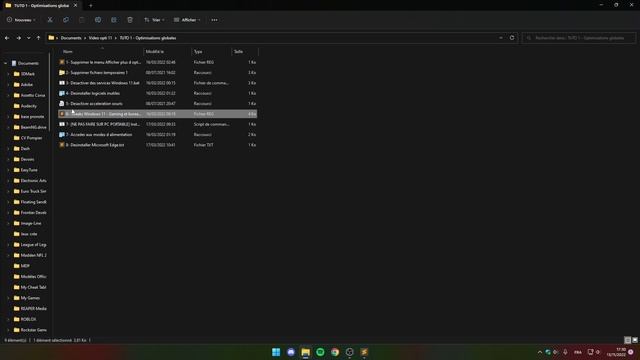Click the Cut scissors icon in toolbar
The height and width of the screenshot is (360, 640).
click(50, 20)
